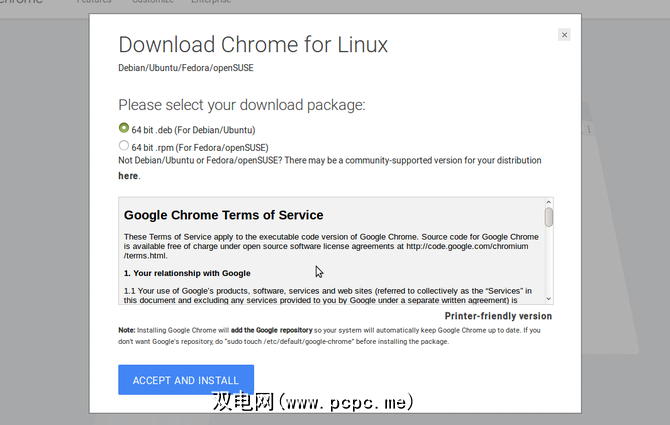Click inside the Terms of Service text area
The height and width of the screenshot is (425, 670).
330,250
